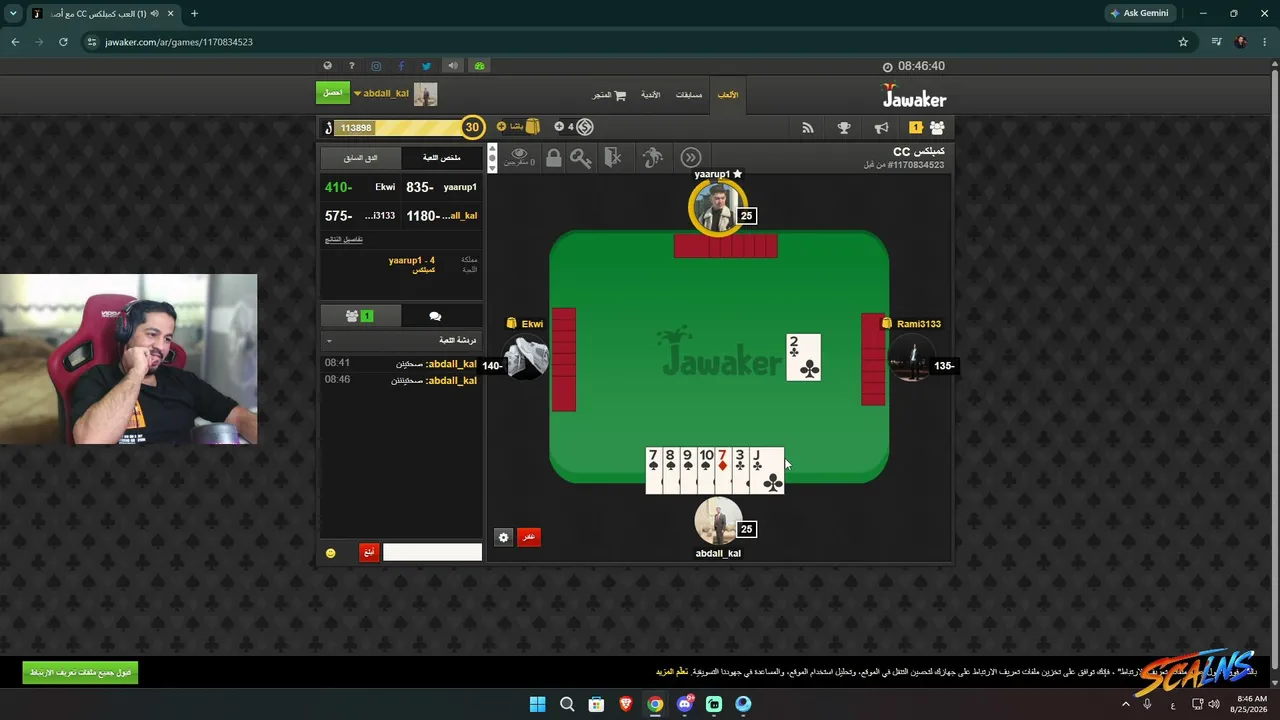Open Brave browser from taskbar
Screen dimensions: 1280x720
point(626,704)
